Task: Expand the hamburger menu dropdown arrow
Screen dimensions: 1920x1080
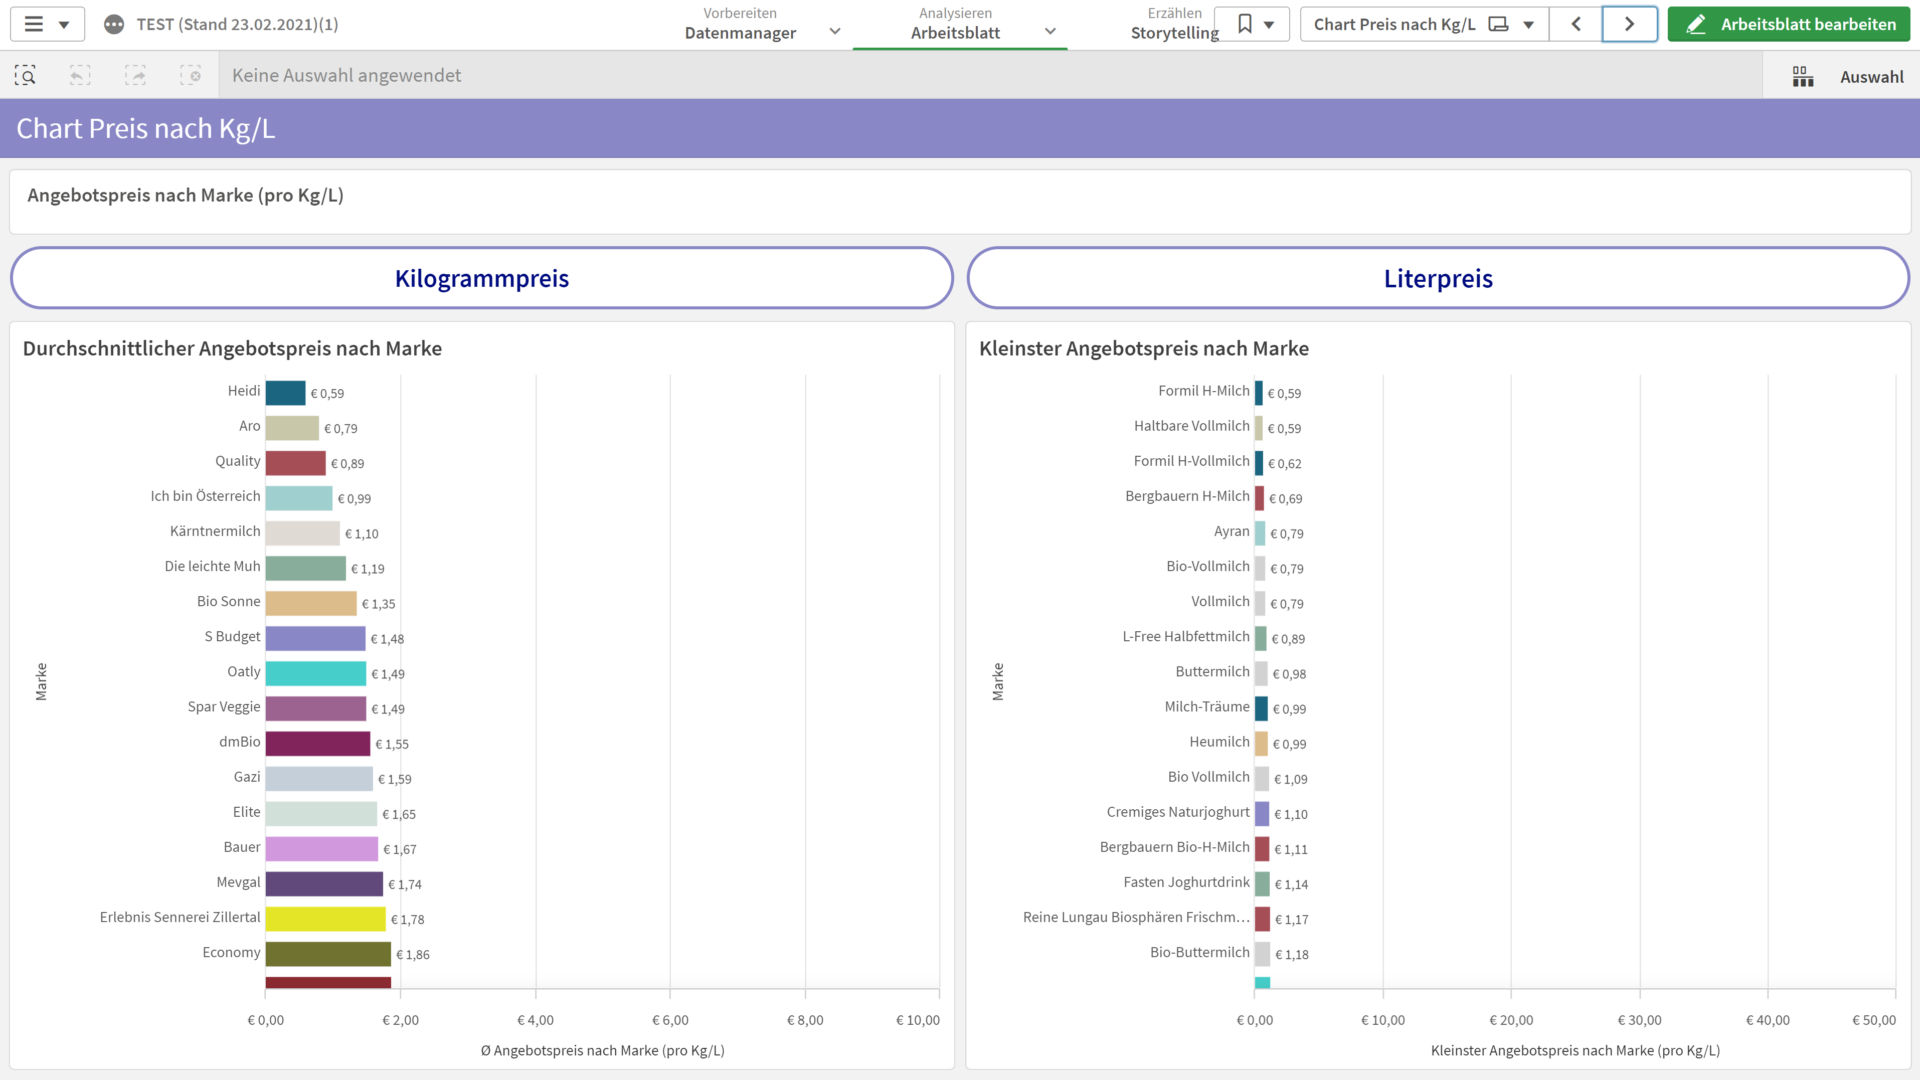Action: pos(64,24)
